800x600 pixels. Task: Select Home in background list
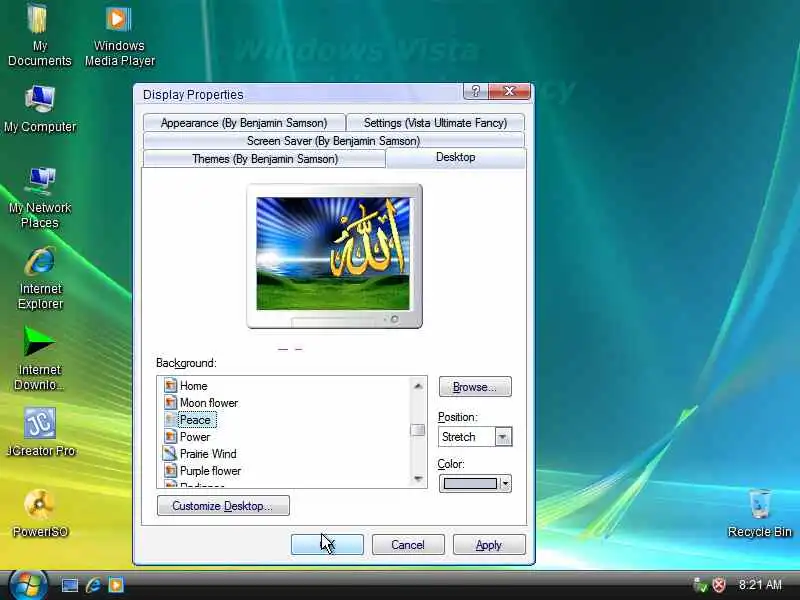pos(193,386)
